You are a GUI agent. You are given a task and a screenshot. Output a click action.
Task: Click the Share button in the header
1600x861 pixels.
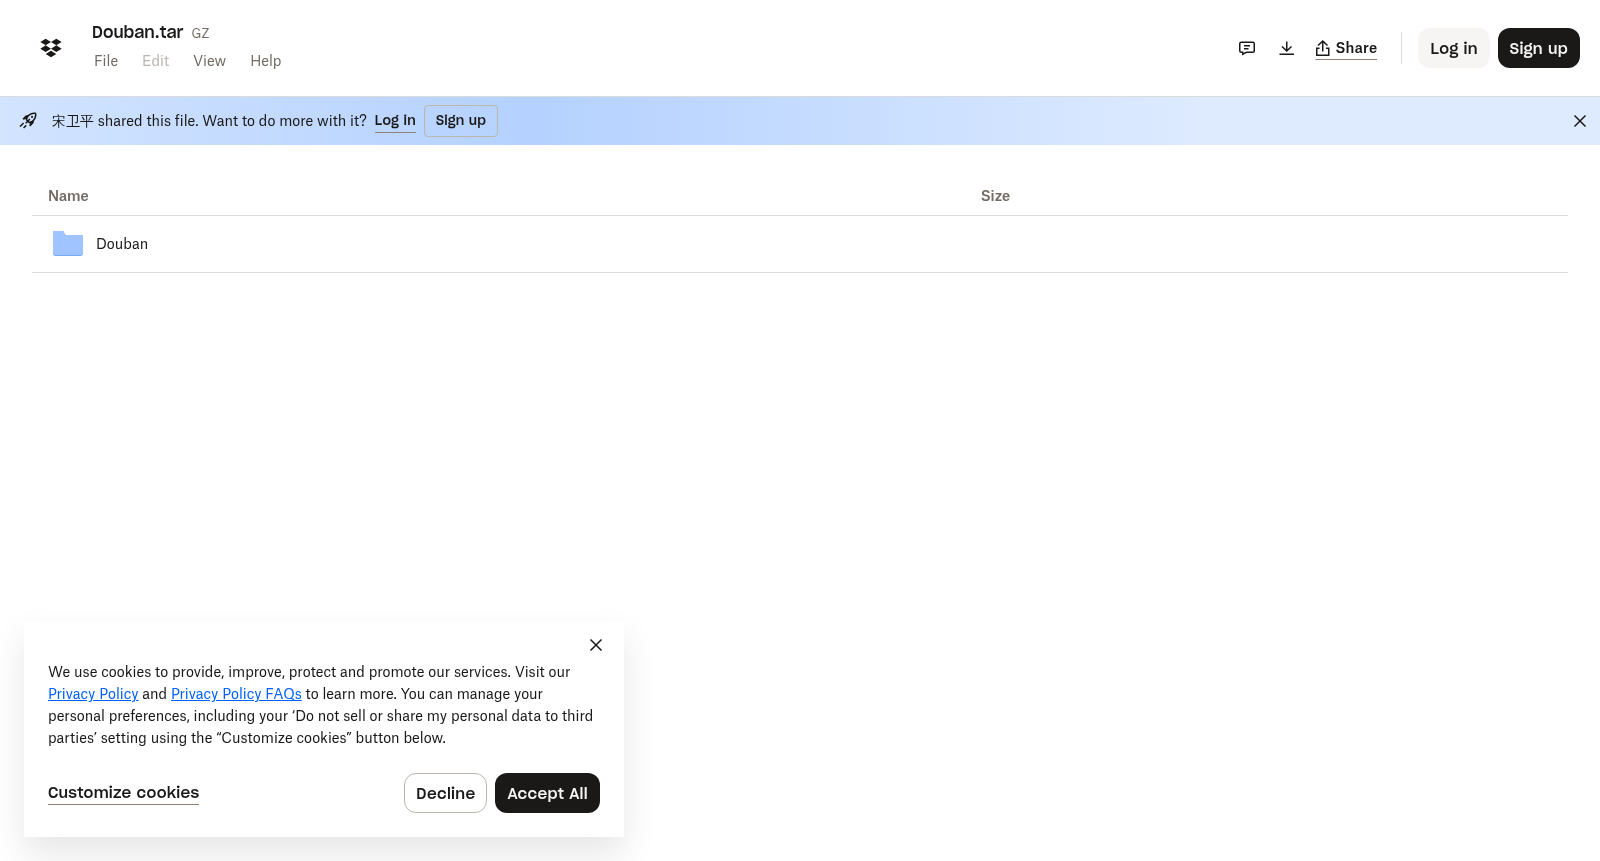pos(1346,48)
